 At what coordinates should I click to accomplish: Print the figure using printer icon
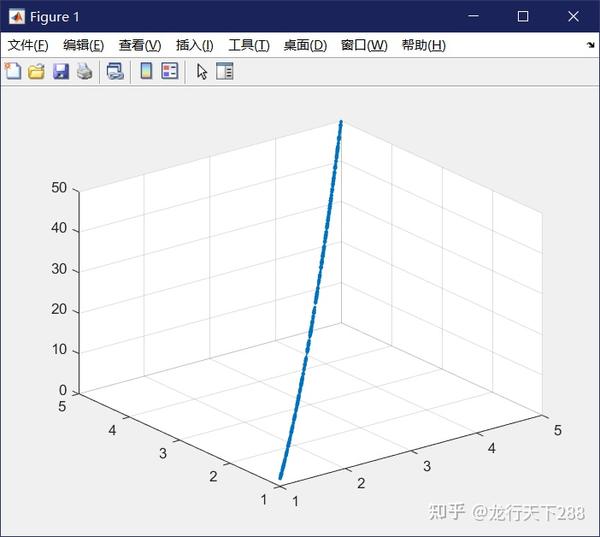84,71
